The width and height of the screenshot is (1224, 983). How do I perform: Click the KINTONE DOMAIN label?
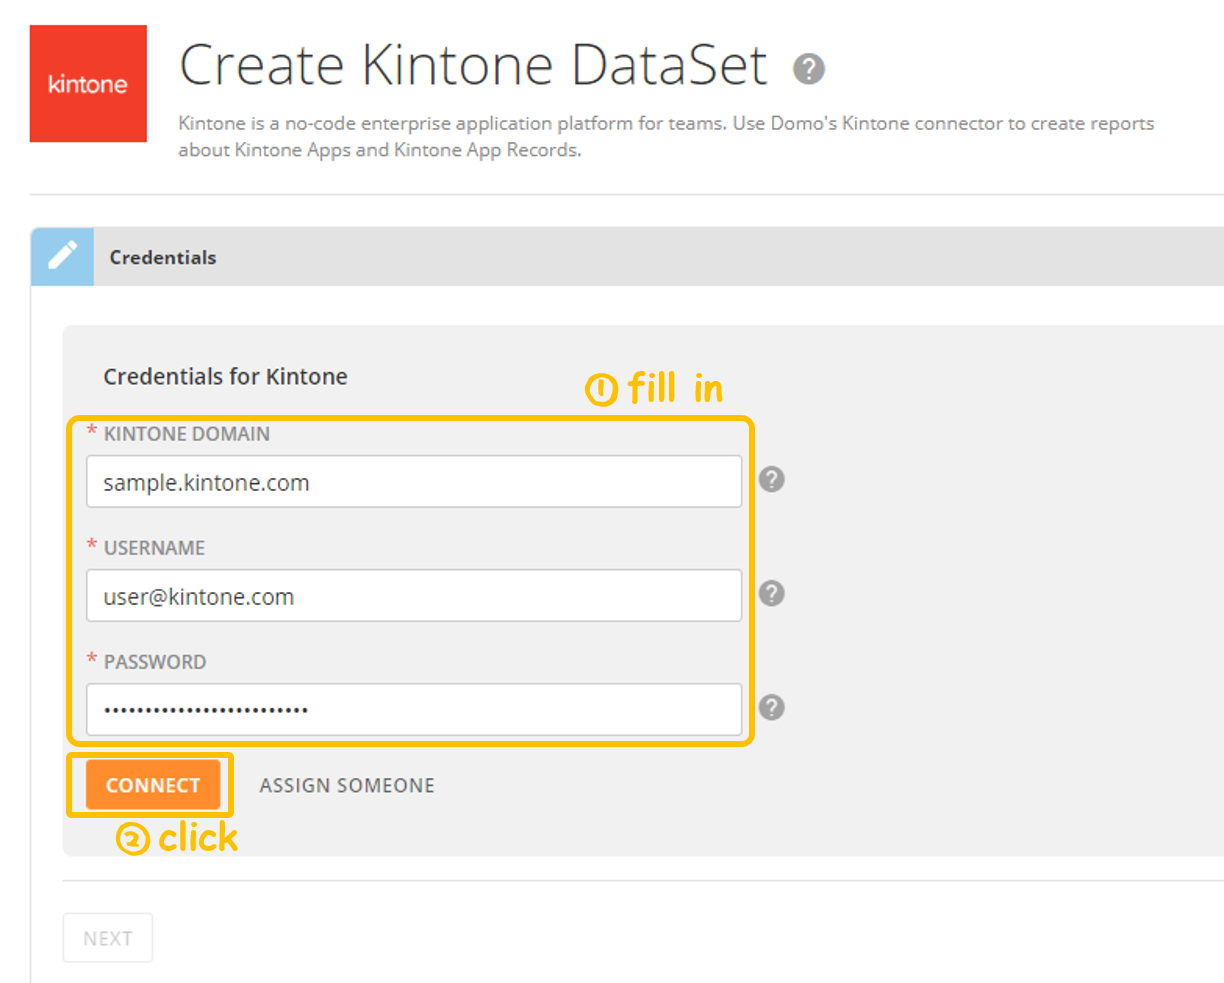pos(187,434)
